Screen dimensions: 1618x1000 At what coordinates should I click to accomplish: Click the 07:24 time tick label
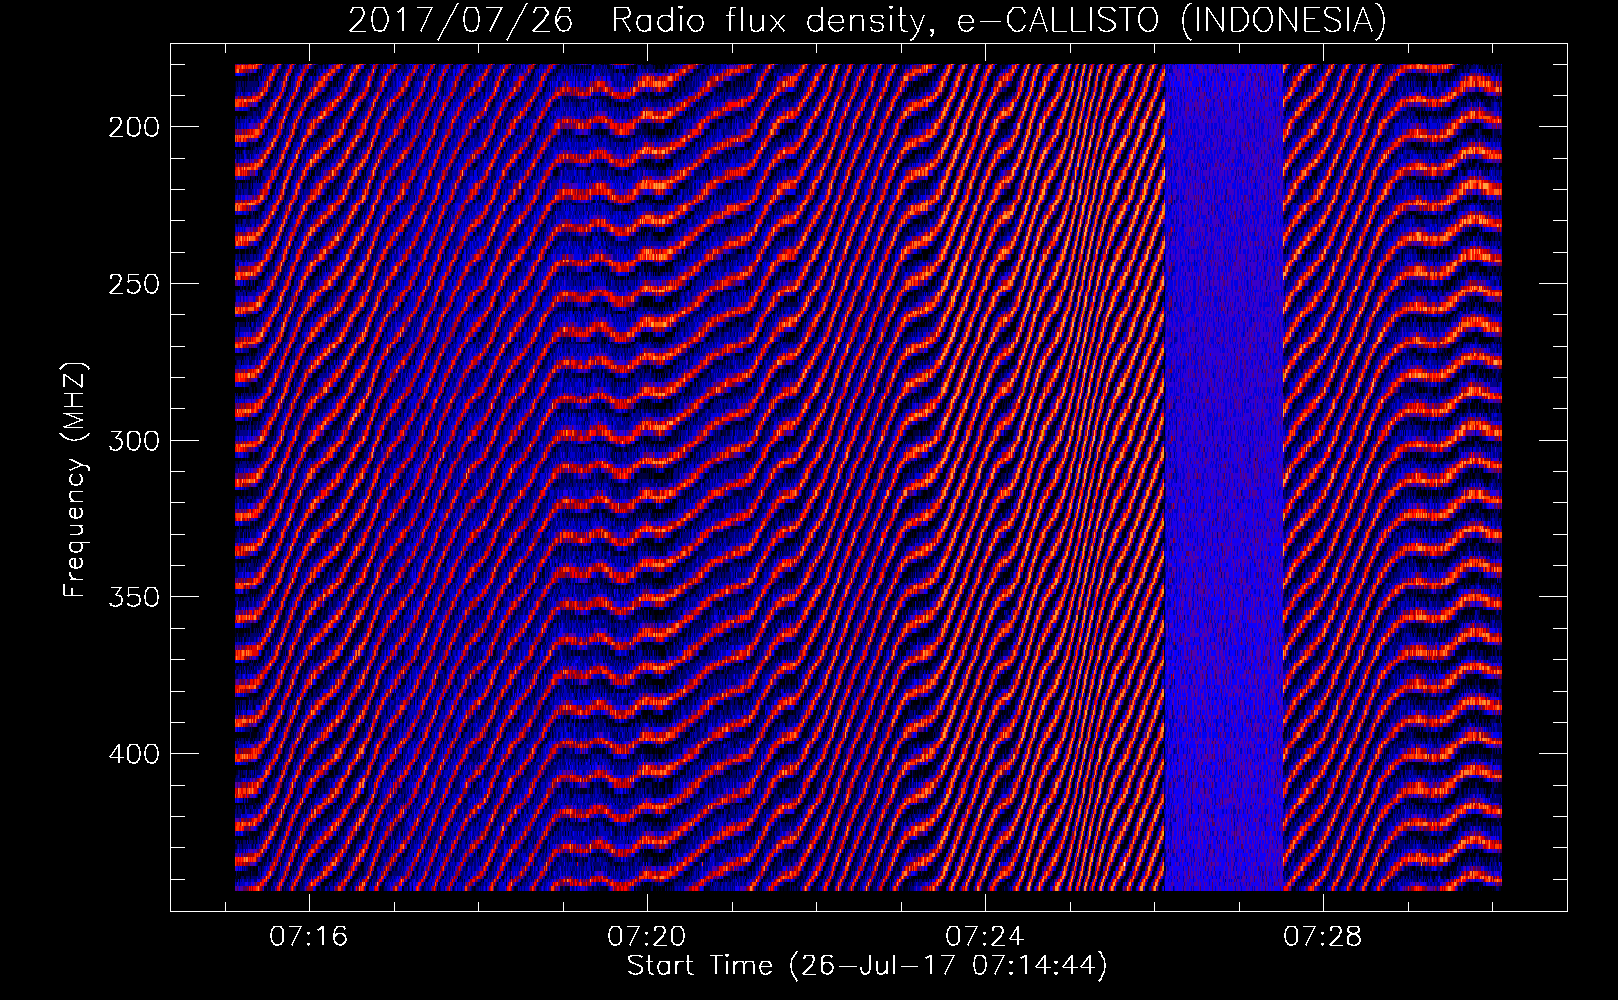[986, 937]
